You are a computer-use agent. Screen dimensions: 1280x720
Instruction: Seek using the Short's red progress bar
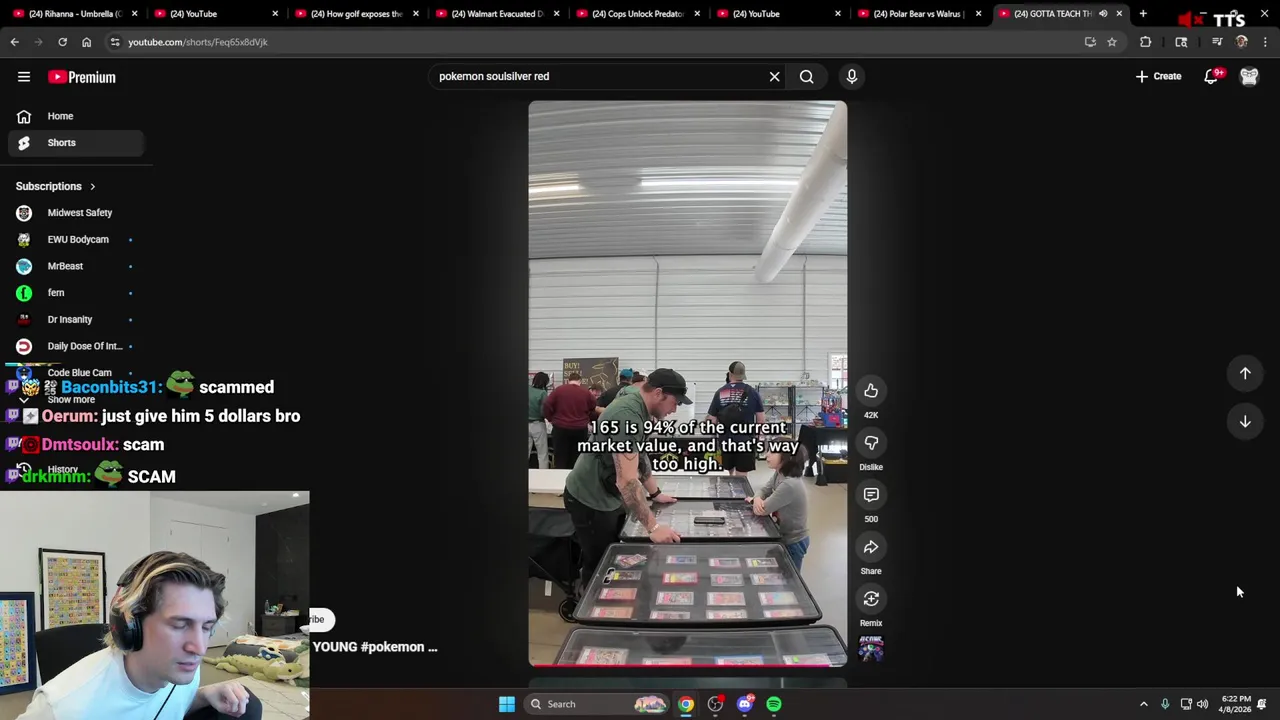pyautogui.click(x=688, y=664)
